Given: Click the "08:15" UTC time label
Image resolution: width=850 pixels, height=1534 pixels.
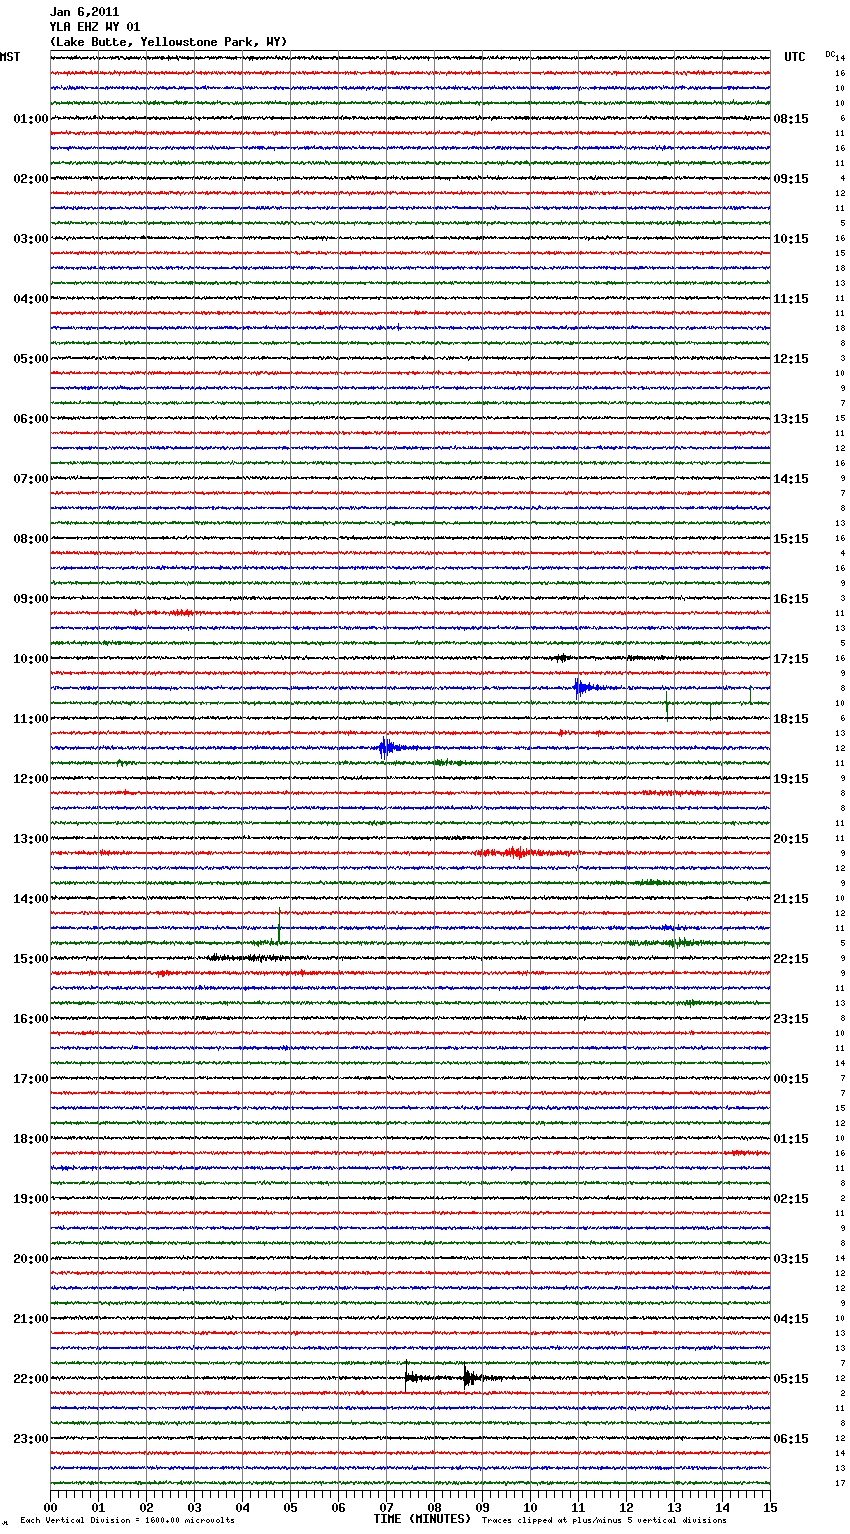Looking at the screenshot, I should (791, 119).
